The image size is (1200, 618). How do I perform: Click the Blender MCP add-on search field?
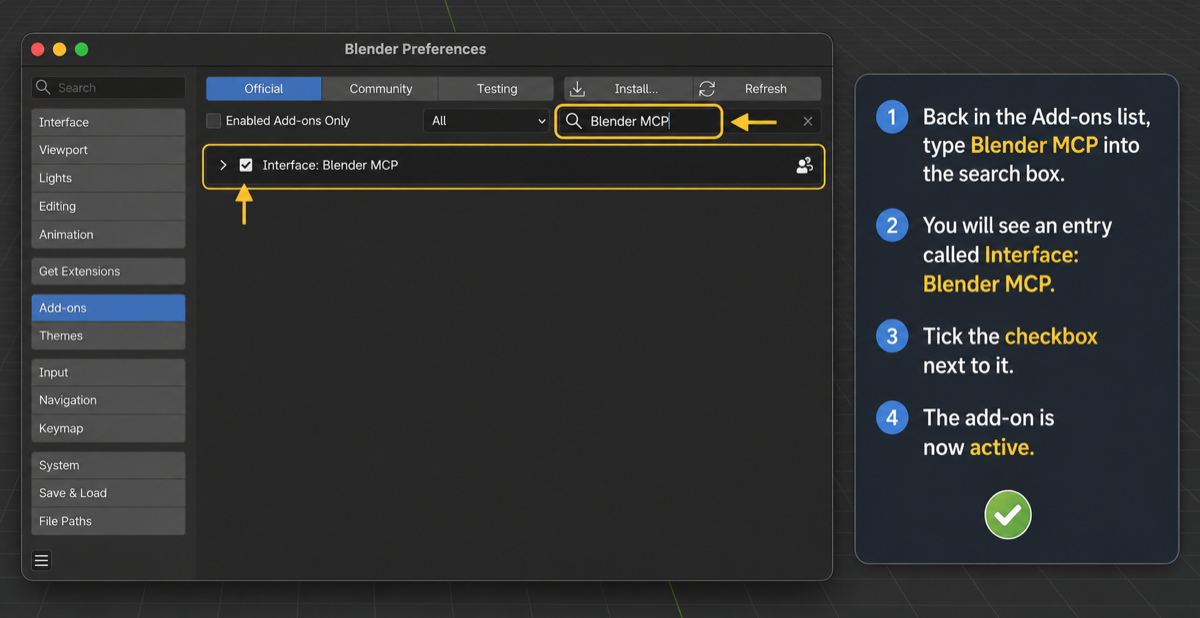pos(638,121)
